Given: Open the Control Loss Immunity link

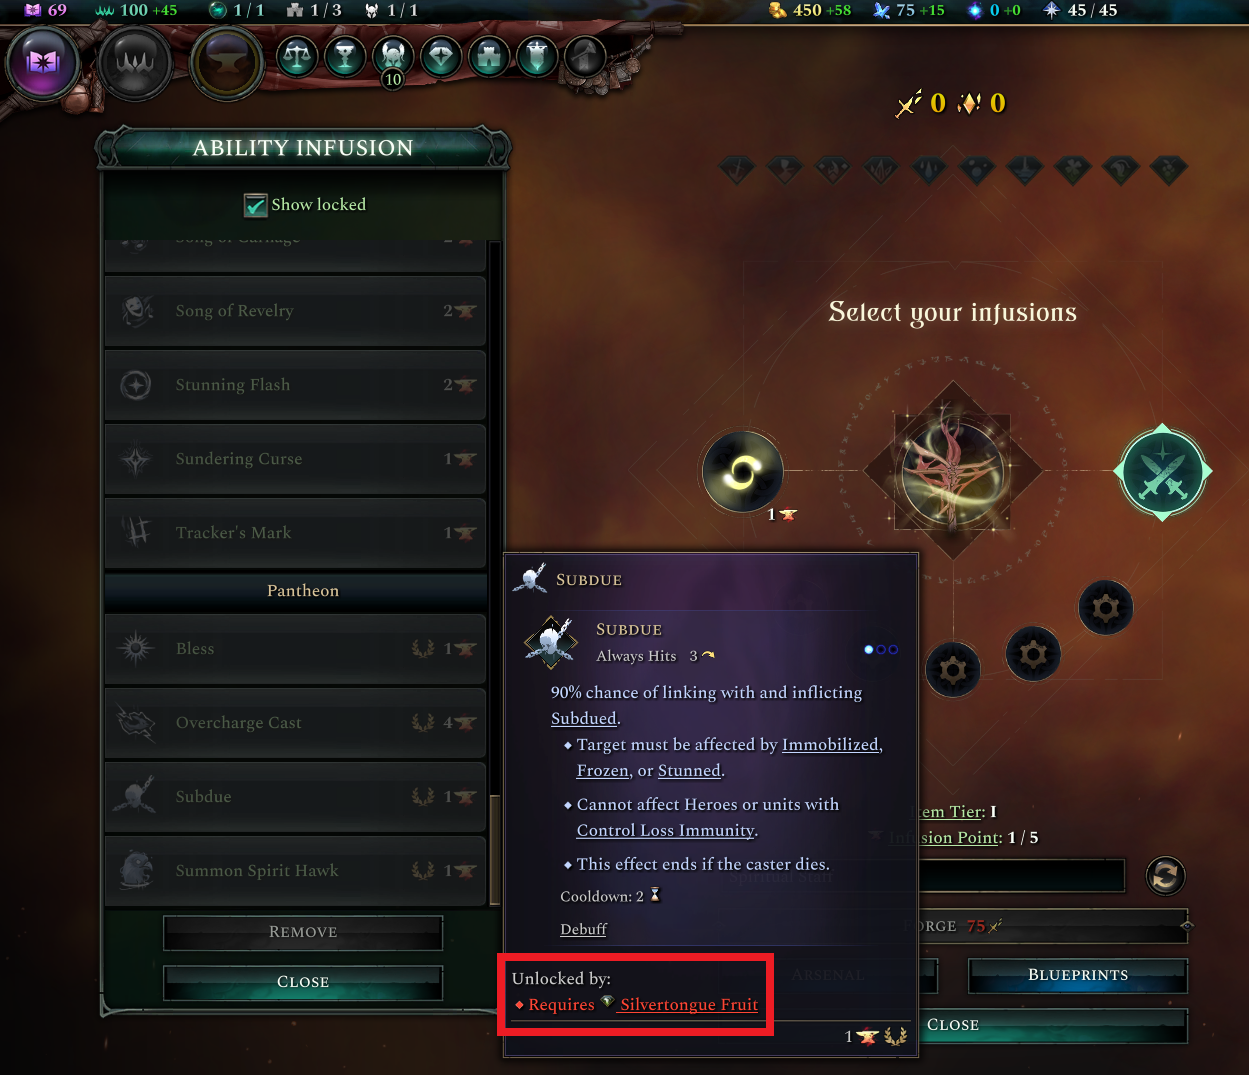Looking at the screenshot, I should [x=666, y=831].
